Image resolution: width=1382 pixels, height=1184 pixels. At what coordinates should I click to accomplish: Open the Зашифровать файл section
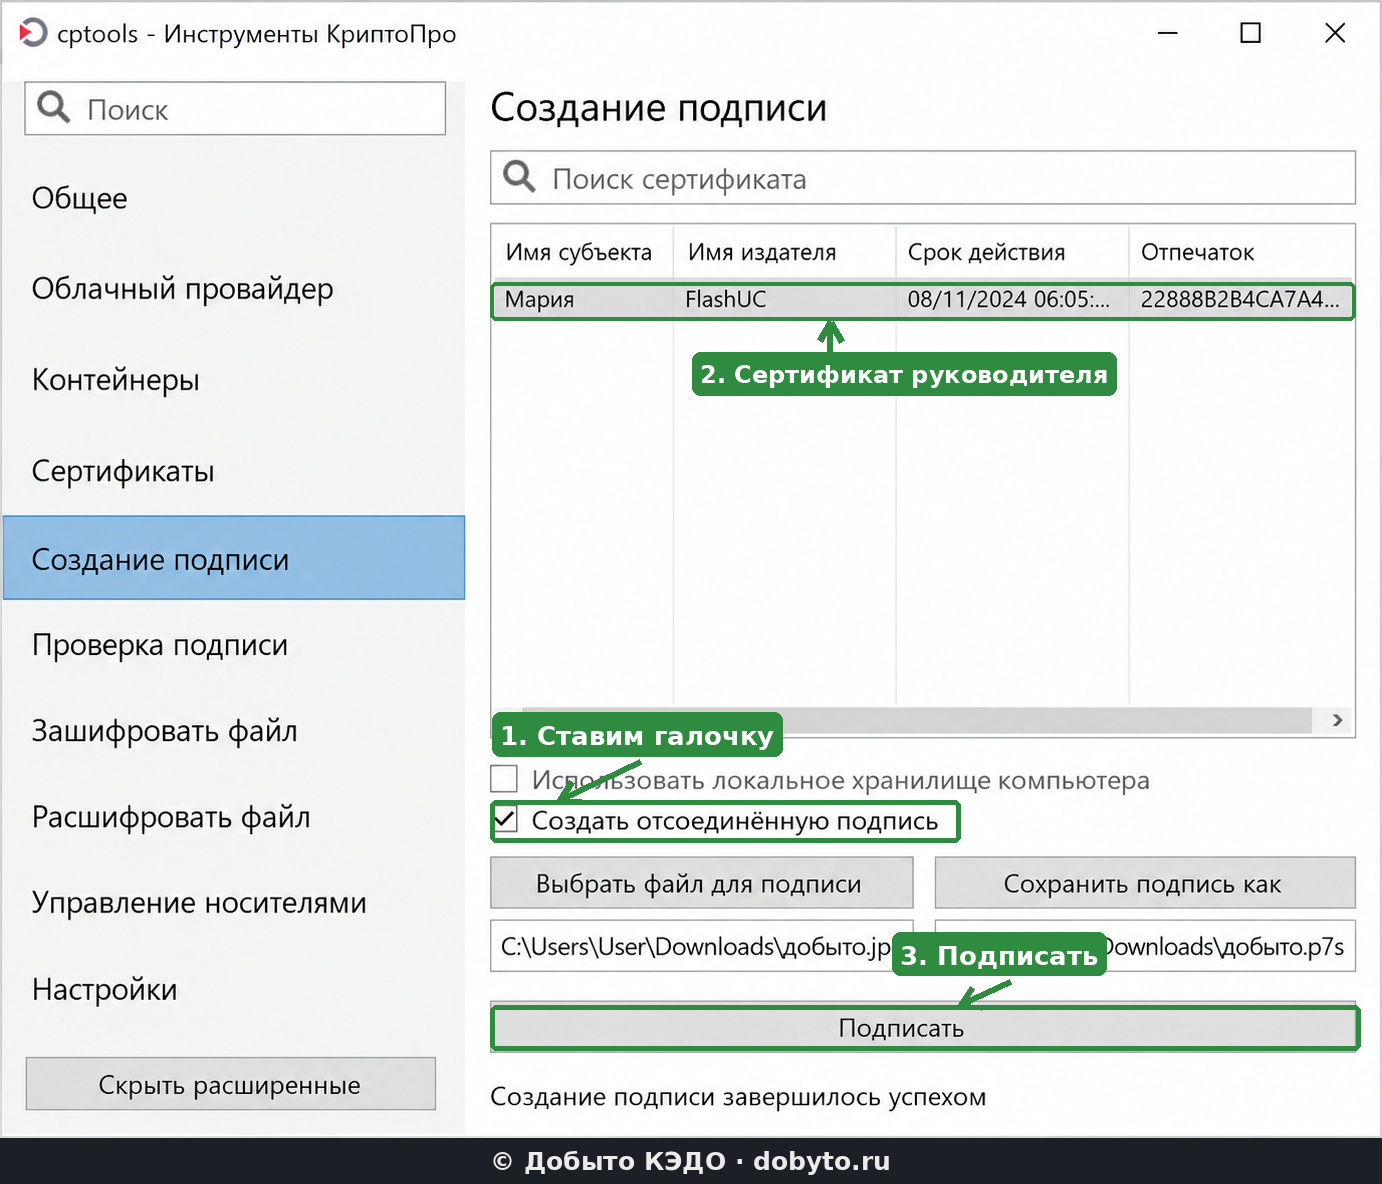234,731
